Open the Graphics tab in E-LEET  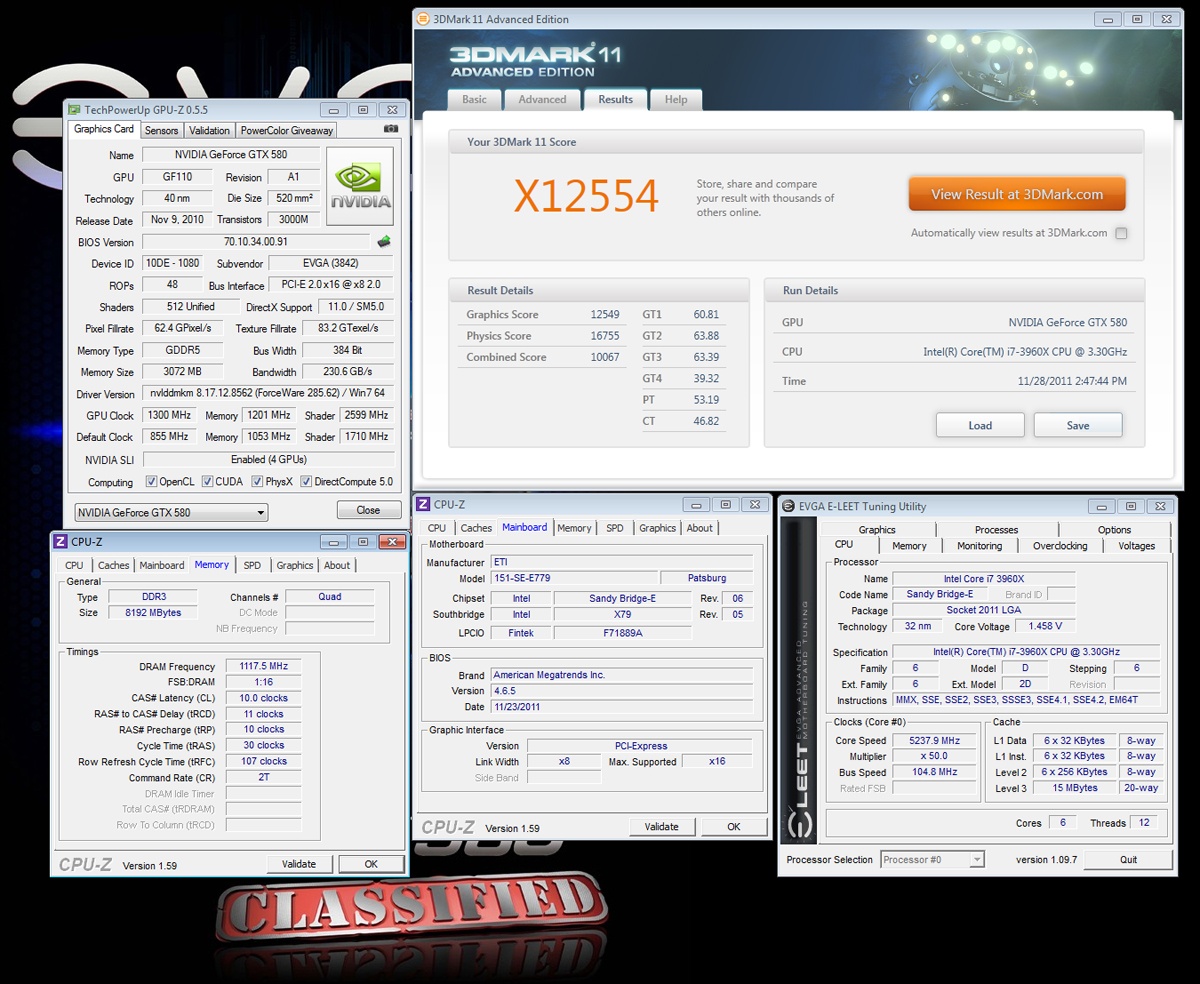pyautogui.click(x=877, y=530)
